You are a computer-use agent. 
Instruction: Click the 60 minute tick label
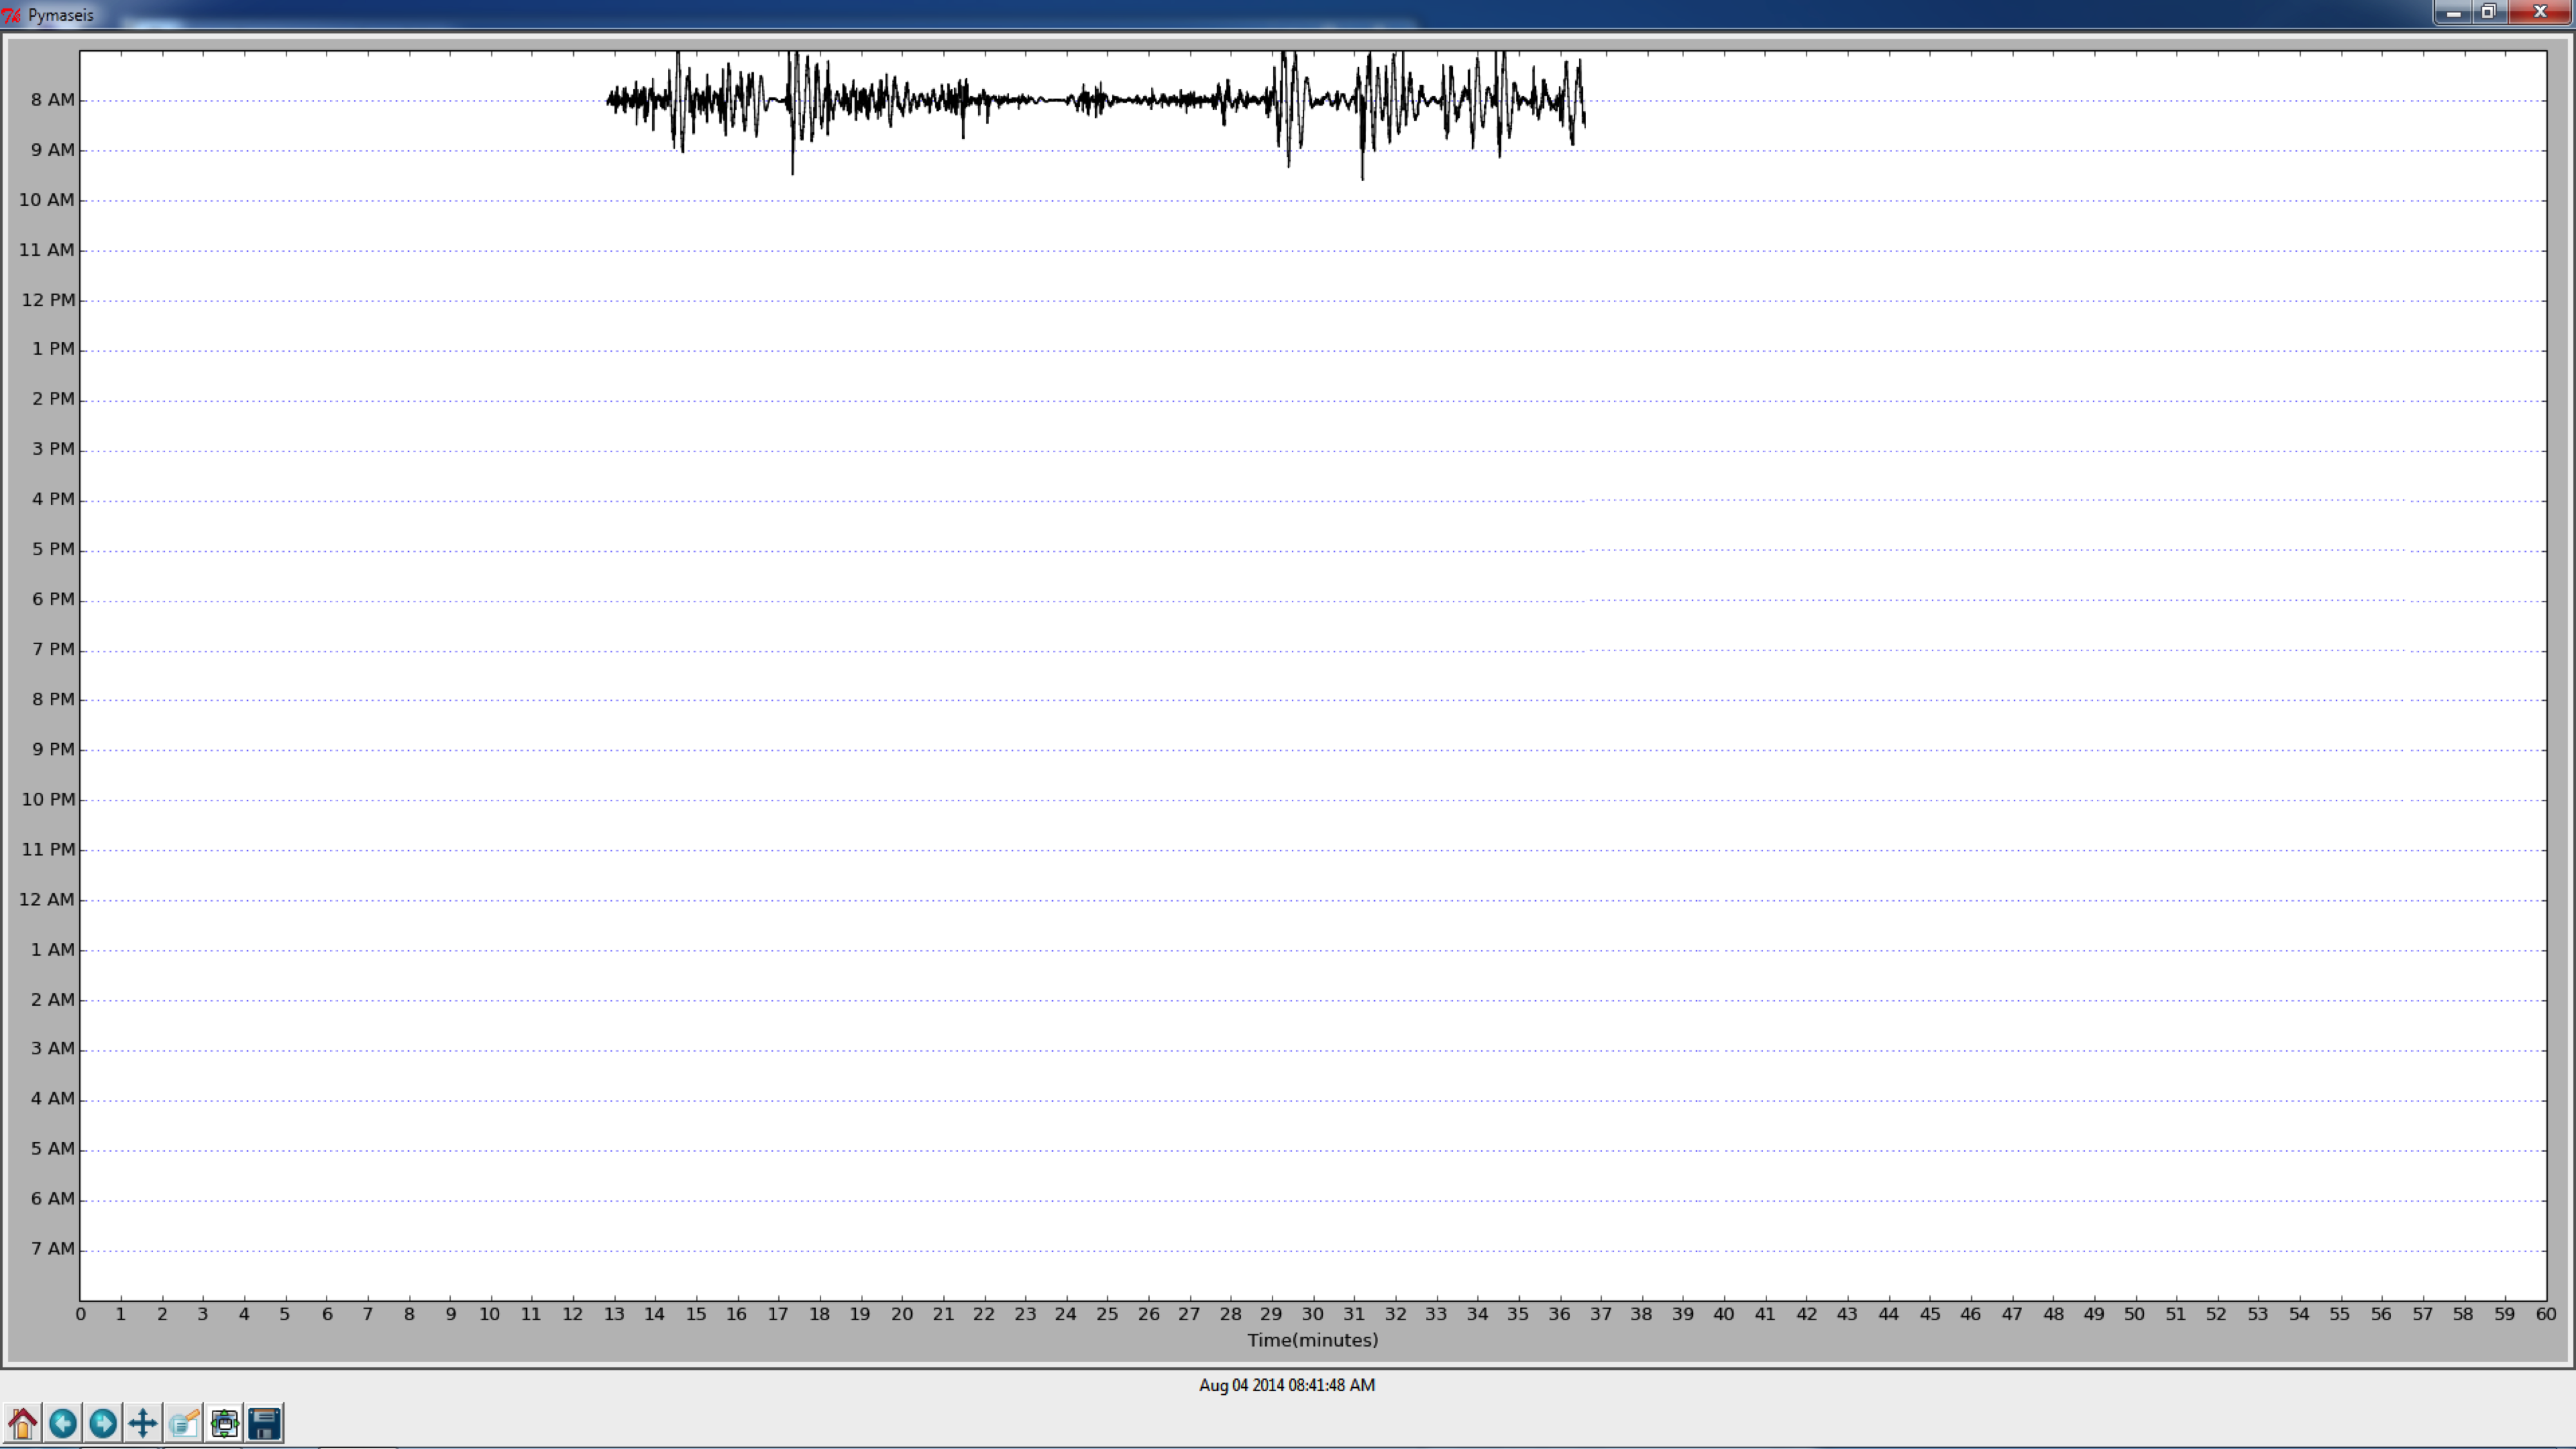[x=2545, y=1314]
